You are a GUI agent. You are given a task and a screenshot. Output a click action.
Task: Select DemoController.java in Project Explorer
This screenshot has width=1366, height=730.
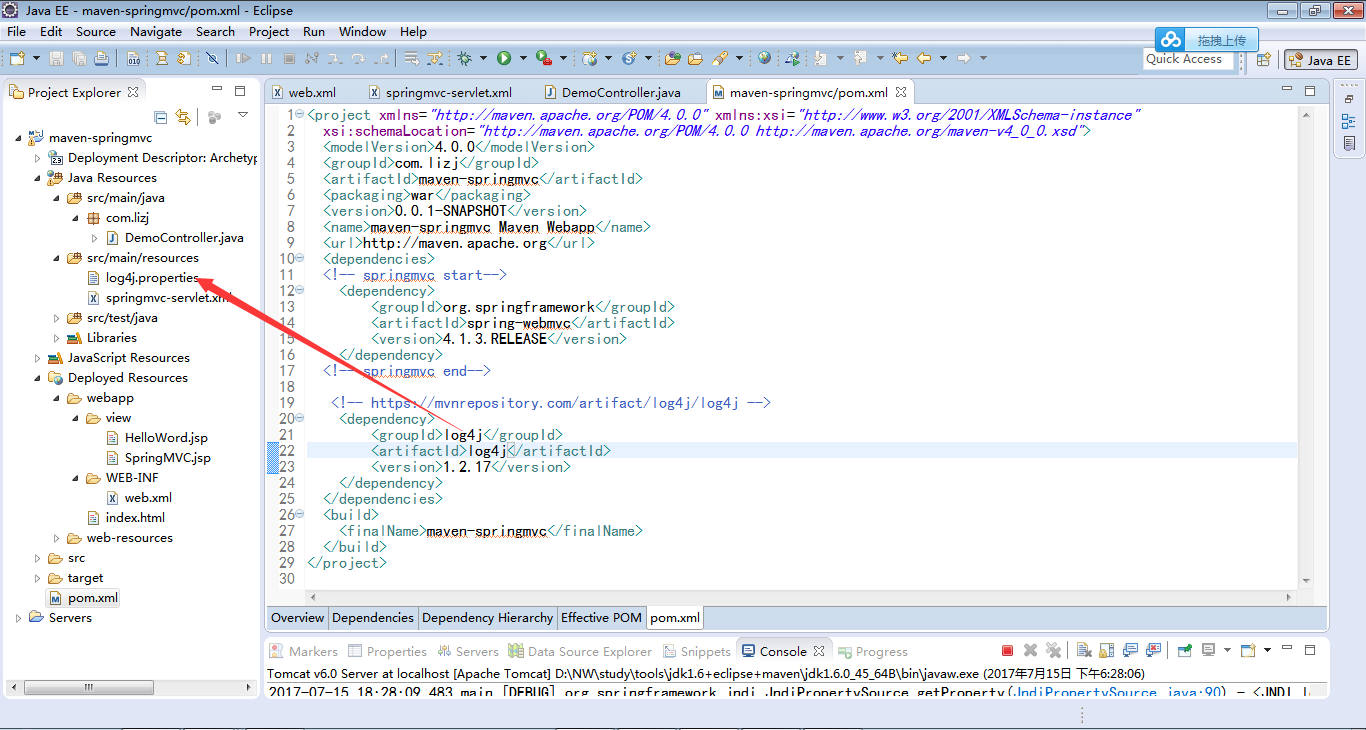175,238
